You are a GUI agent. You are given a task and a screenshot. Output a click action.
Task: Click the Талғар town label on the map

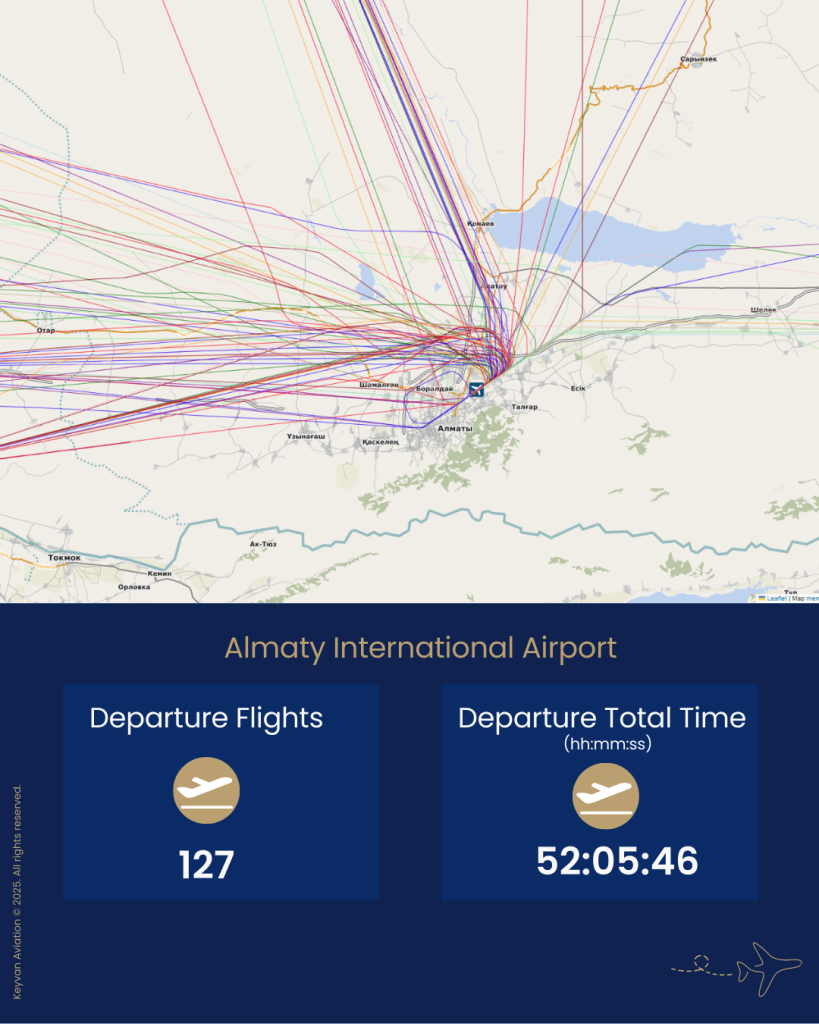(524, 407)
